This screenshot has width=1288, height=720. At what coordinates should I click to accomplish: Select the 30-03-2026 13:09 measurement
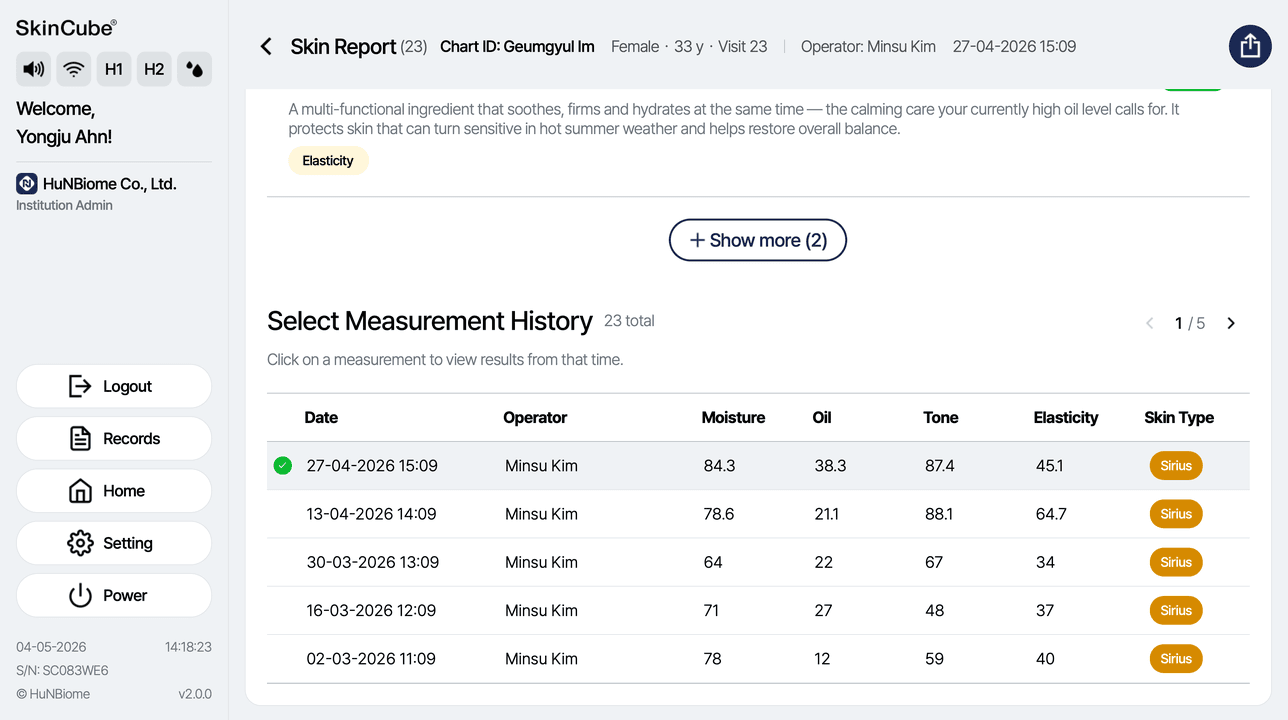pyautogui.click(x=758, y=562)
